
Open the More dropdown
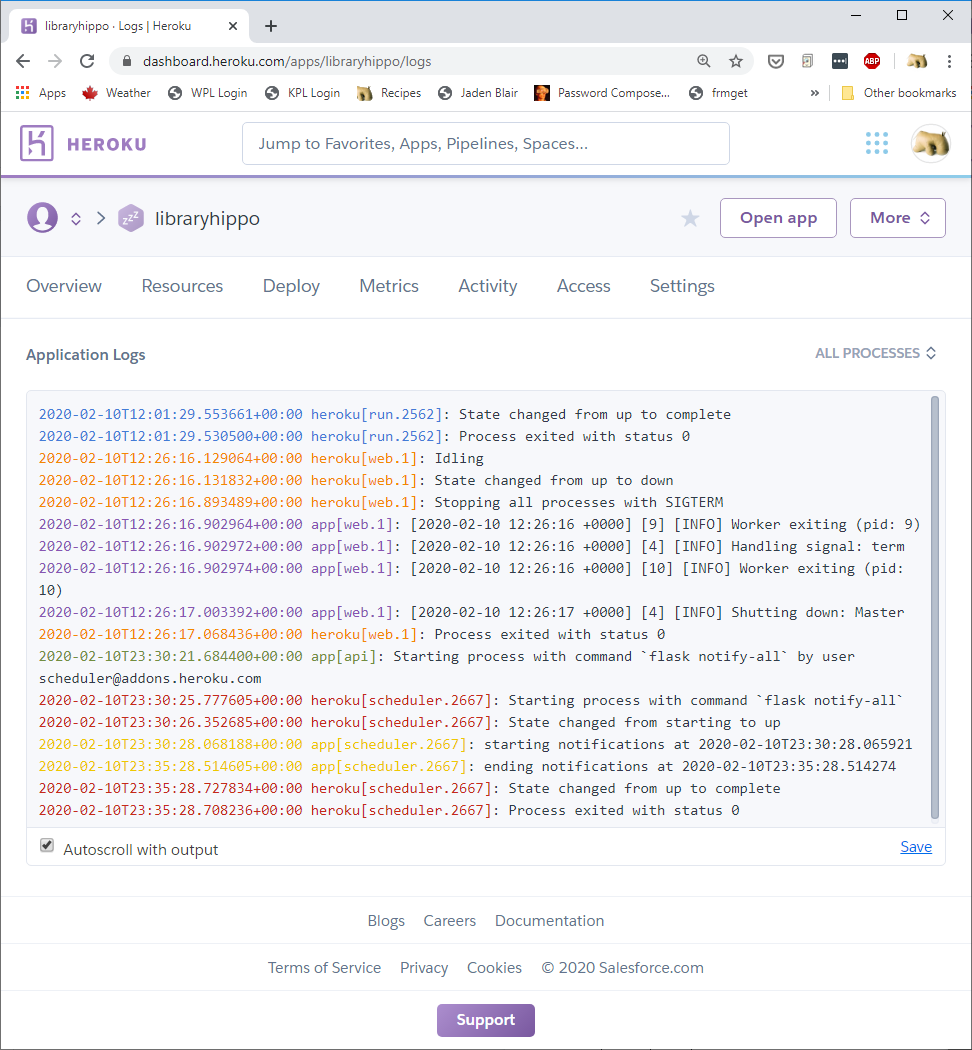point(897,217)
